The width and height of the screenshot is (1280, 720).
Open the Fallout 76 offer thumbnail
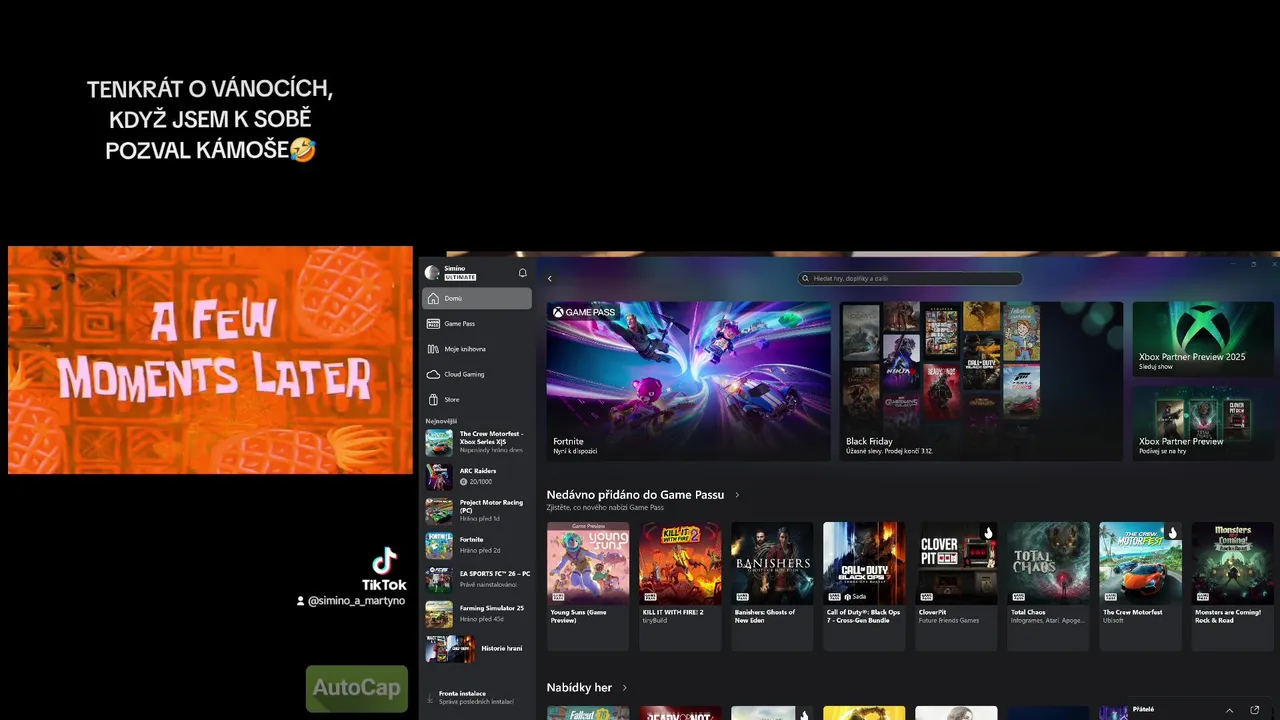point(588,713)
